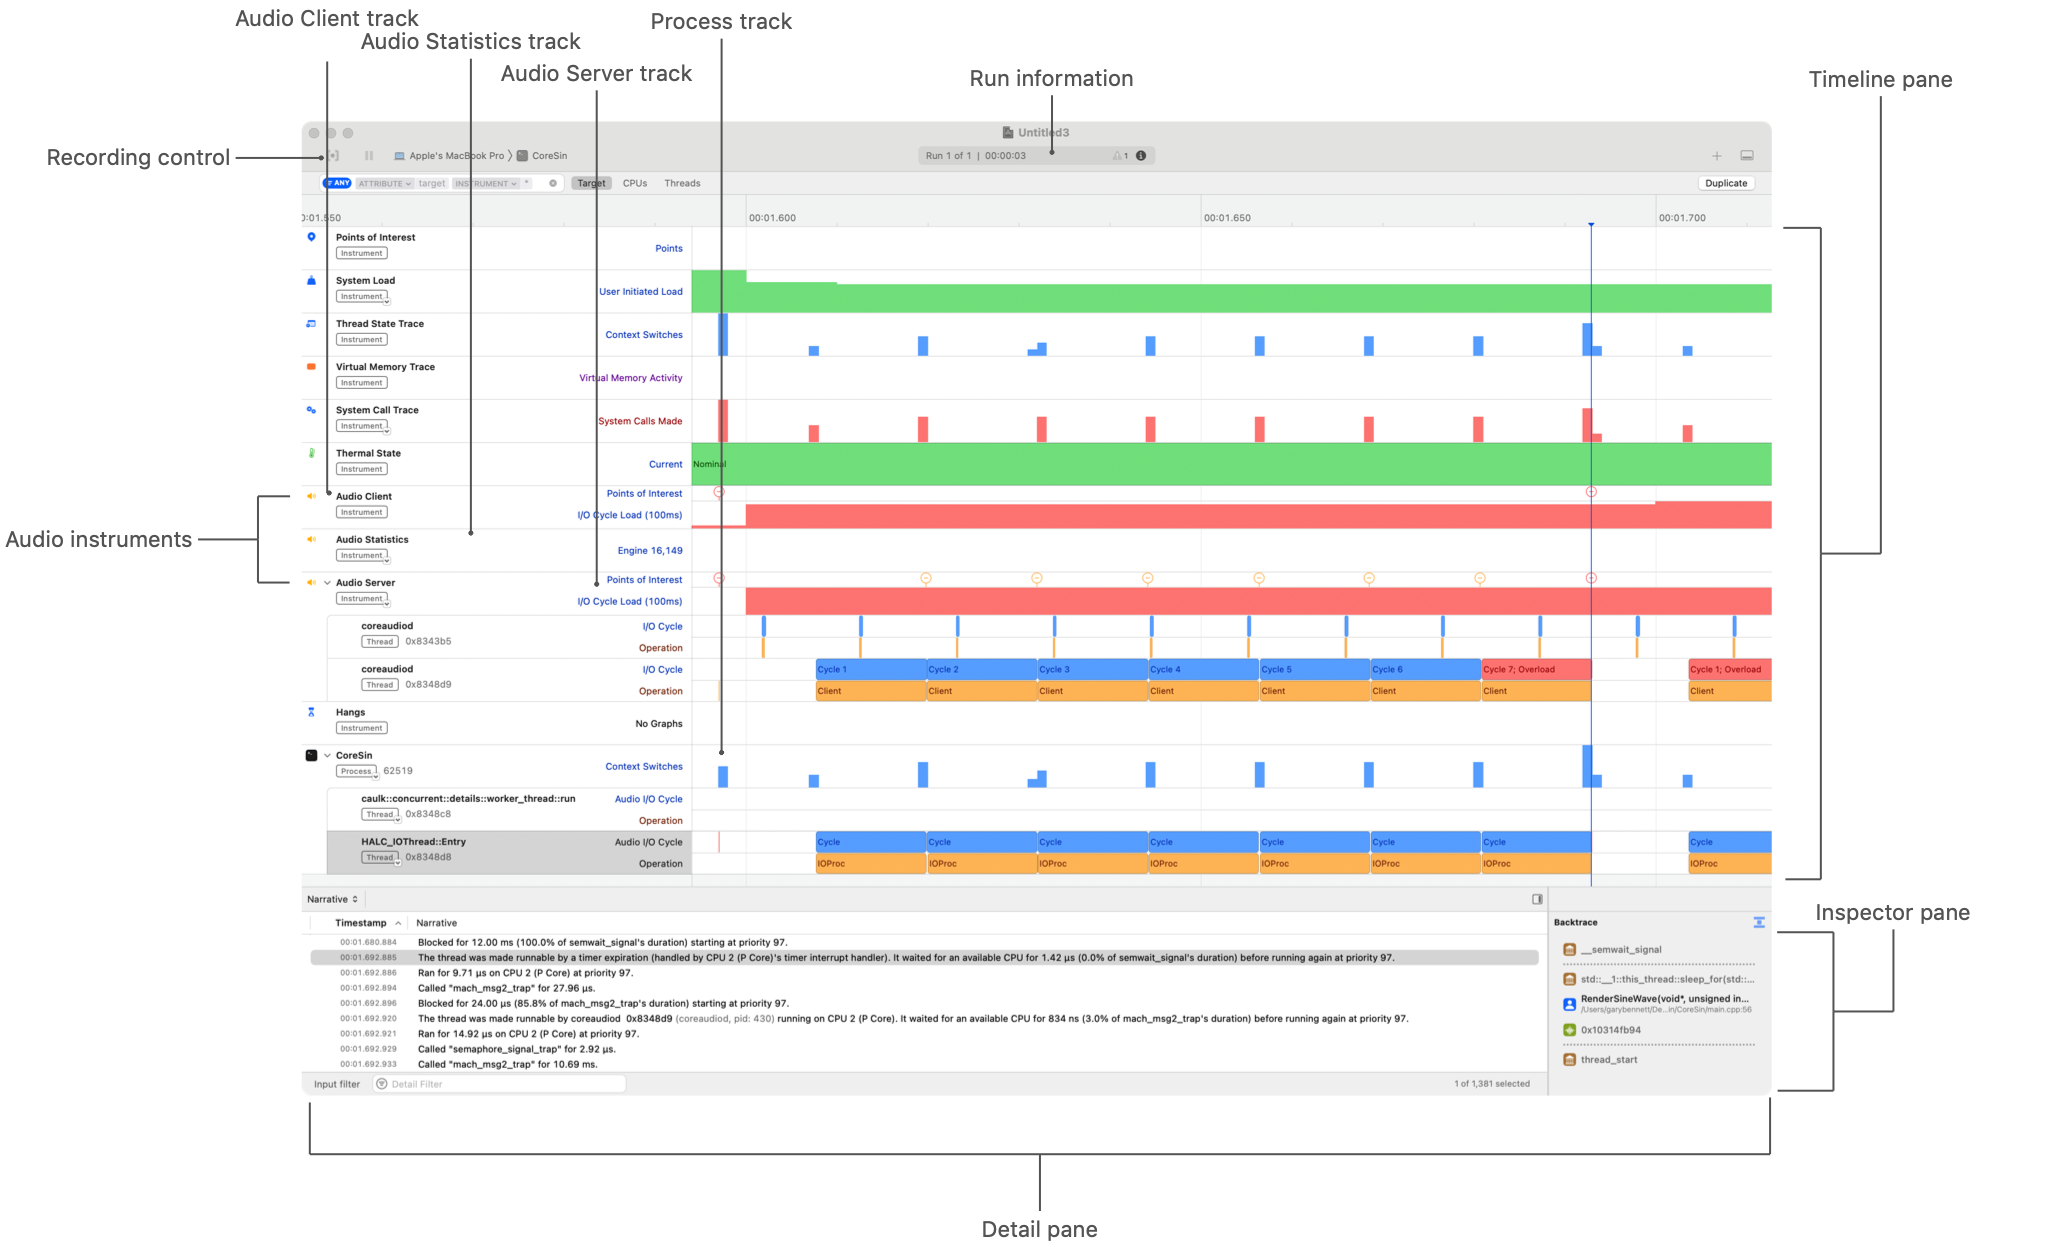The image size is (2058, 1247).
Task: Click the System Load track icon
Action: 311,281
